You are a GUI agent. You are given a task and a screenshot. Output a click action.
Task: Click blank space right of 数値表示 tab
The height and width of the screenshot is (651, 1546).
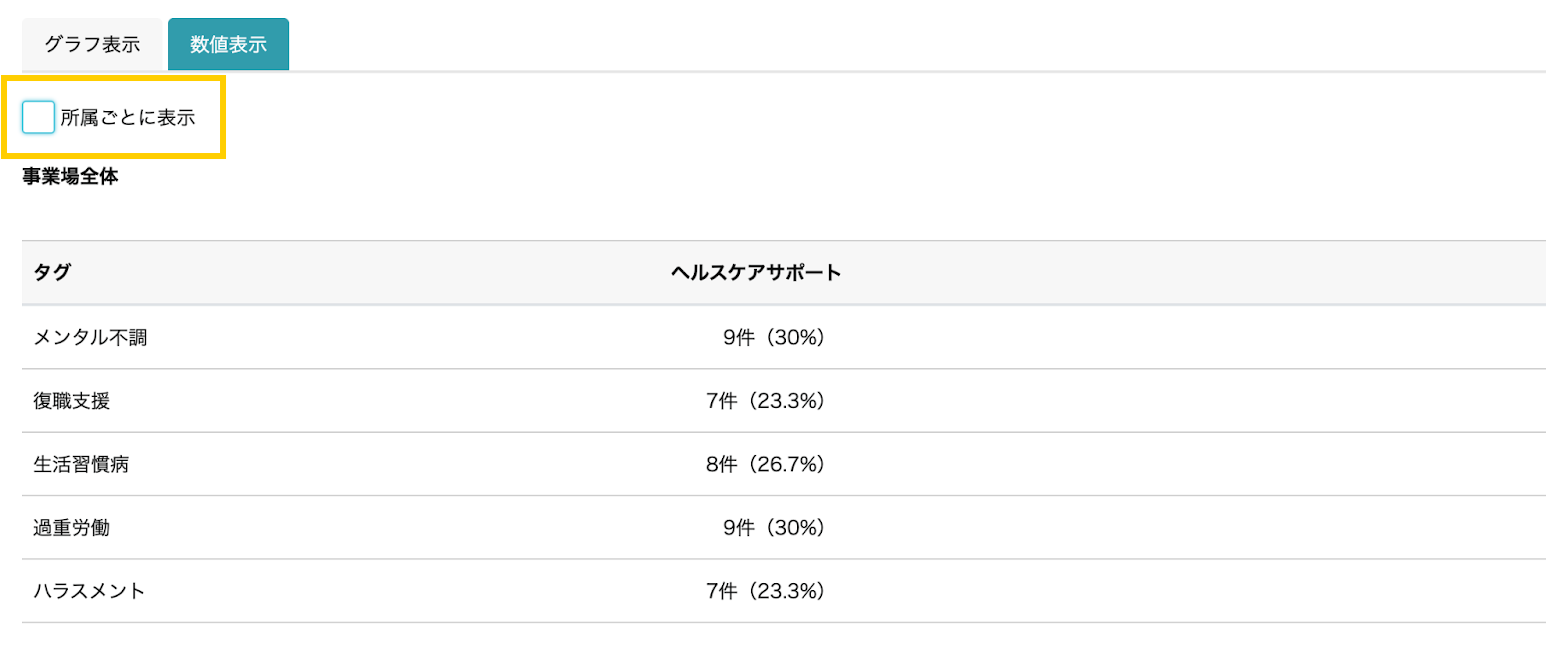(x=917, y=44)
